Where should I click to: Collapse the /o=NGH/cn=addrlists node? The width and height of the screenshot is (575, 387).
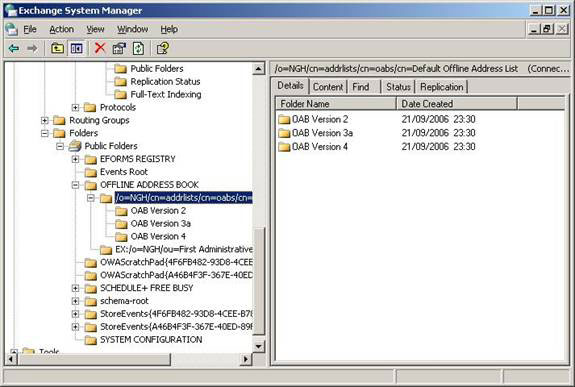(91, 198)
